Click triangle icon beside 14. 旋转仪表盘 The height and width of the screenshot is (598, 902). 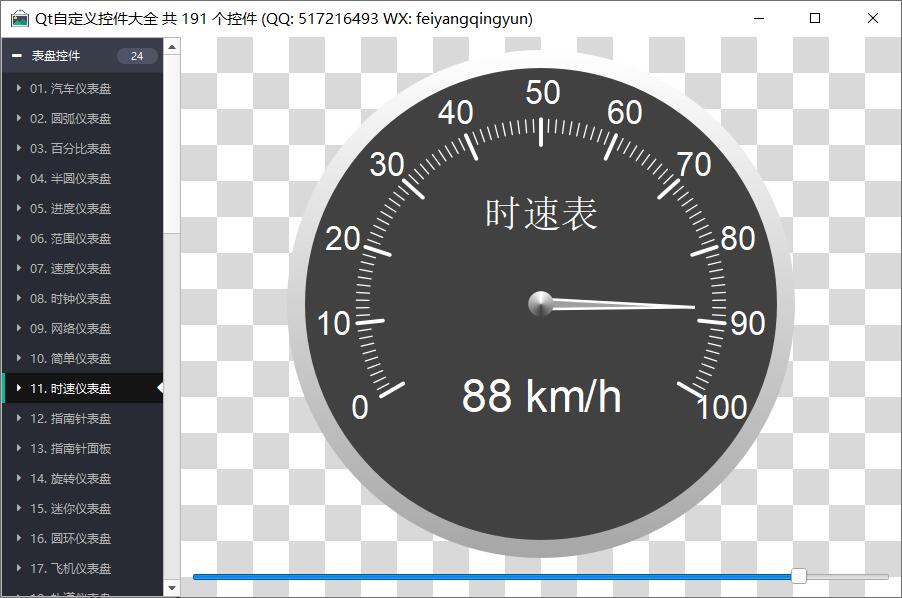[19, 478]
